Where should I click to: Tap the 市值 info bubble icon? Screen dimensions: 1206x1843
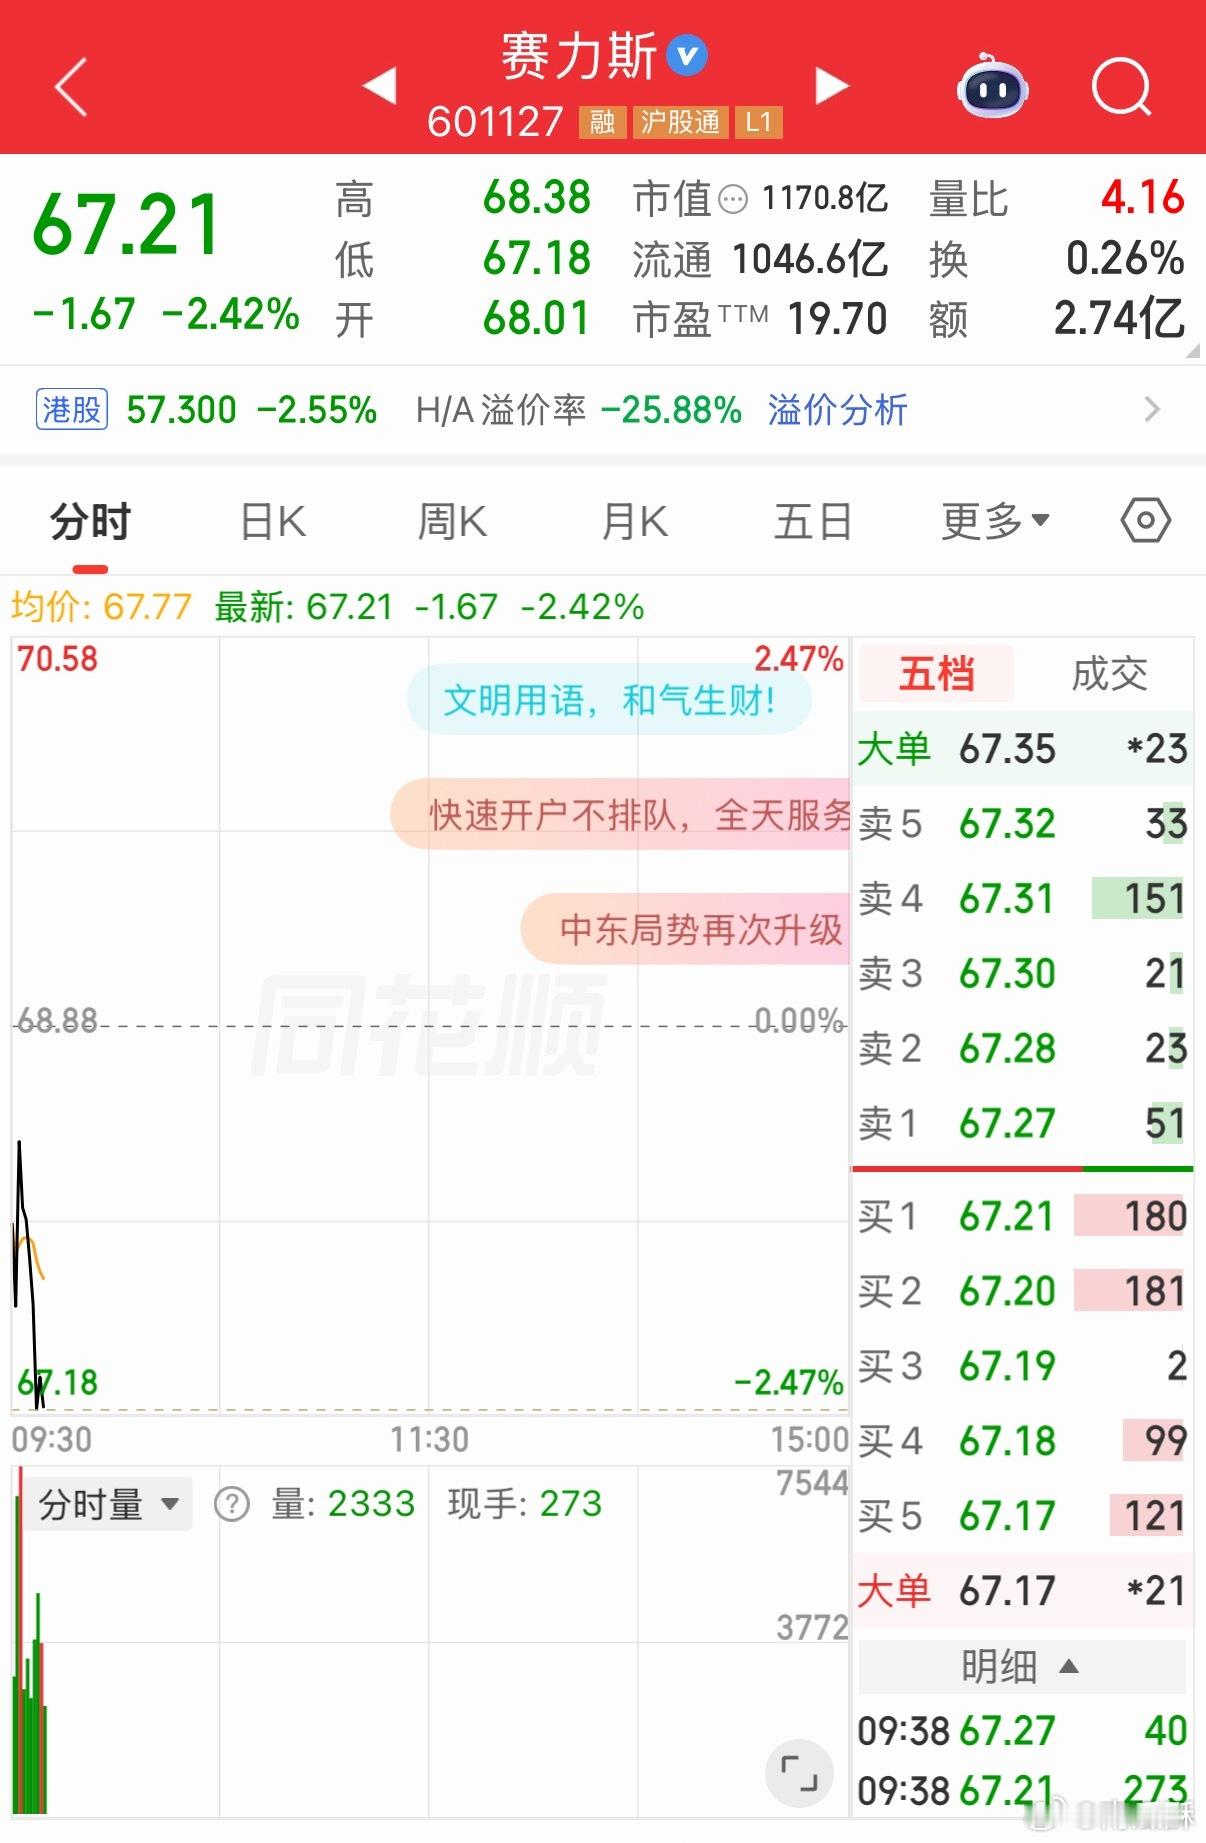[x=733, y=200]
